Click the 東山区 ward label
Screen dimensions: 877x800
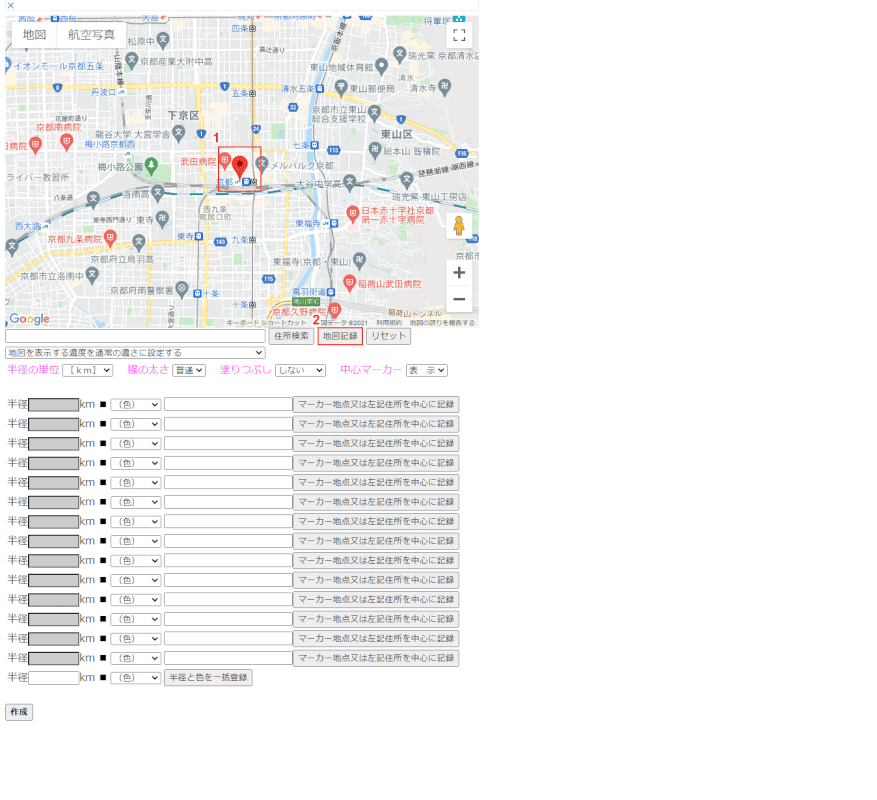(x=397, y=134)
